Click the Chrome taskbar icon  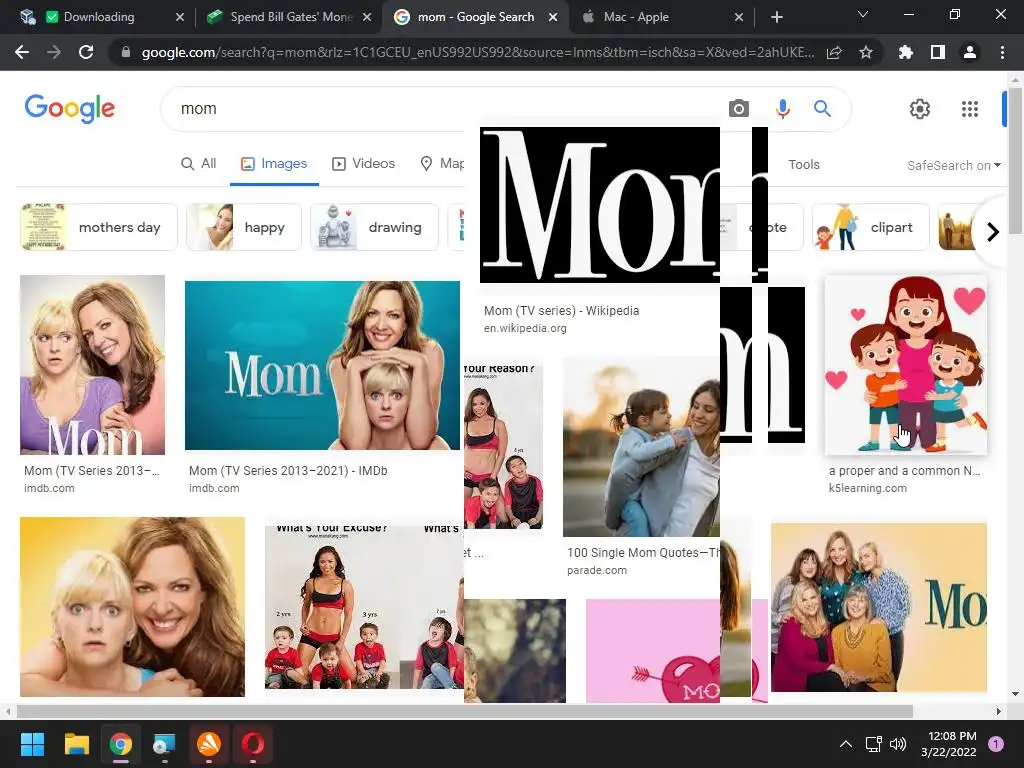[121, 744]
